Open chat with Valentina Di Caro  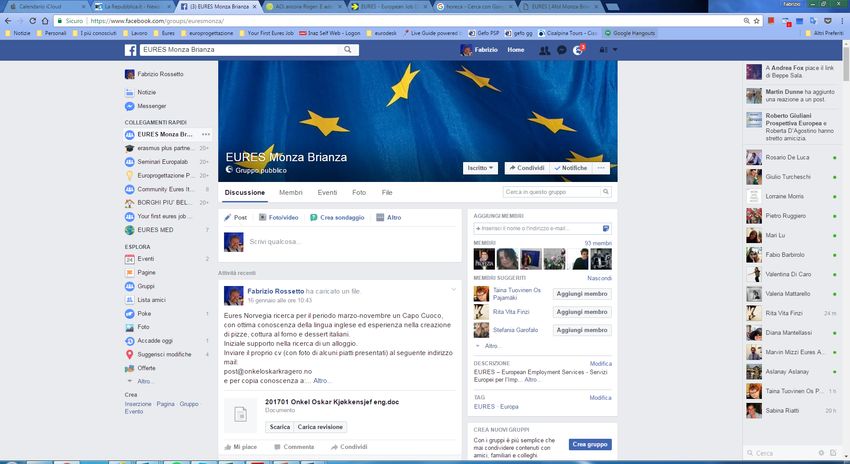(793, 274)
